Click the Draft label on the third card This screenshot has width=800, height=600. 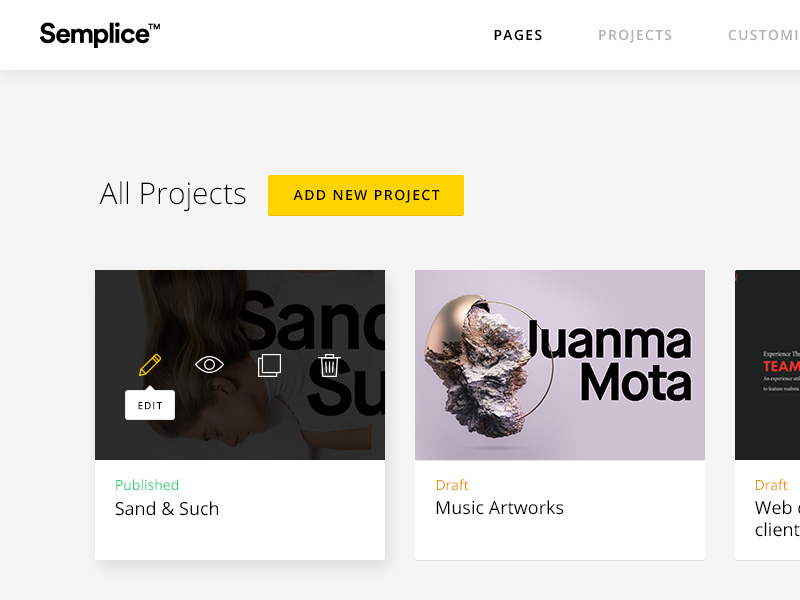pos(771,485)
